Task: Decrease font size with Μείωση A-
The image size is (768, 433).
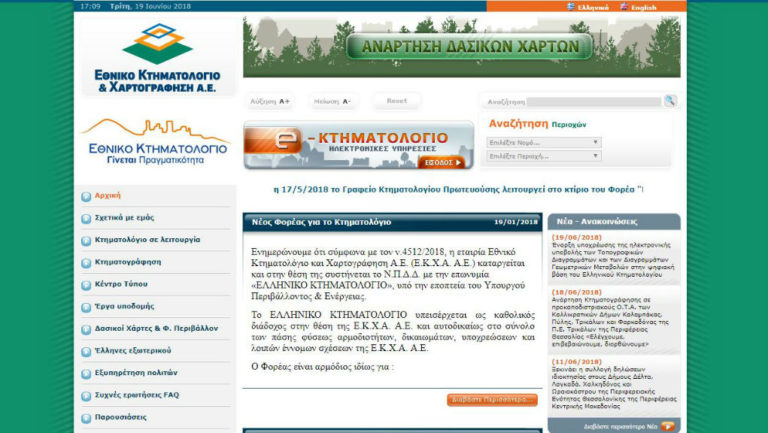Action: 333,101
